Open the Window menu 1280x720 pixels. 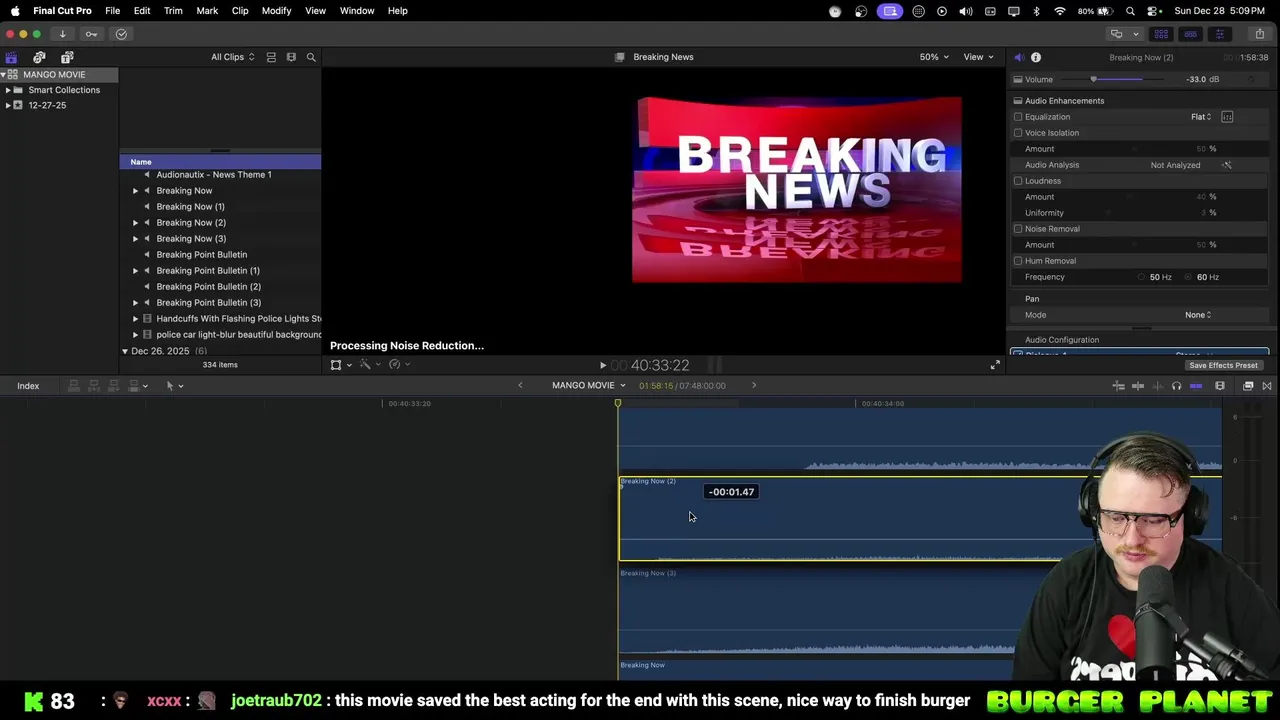tap(357, 11)
